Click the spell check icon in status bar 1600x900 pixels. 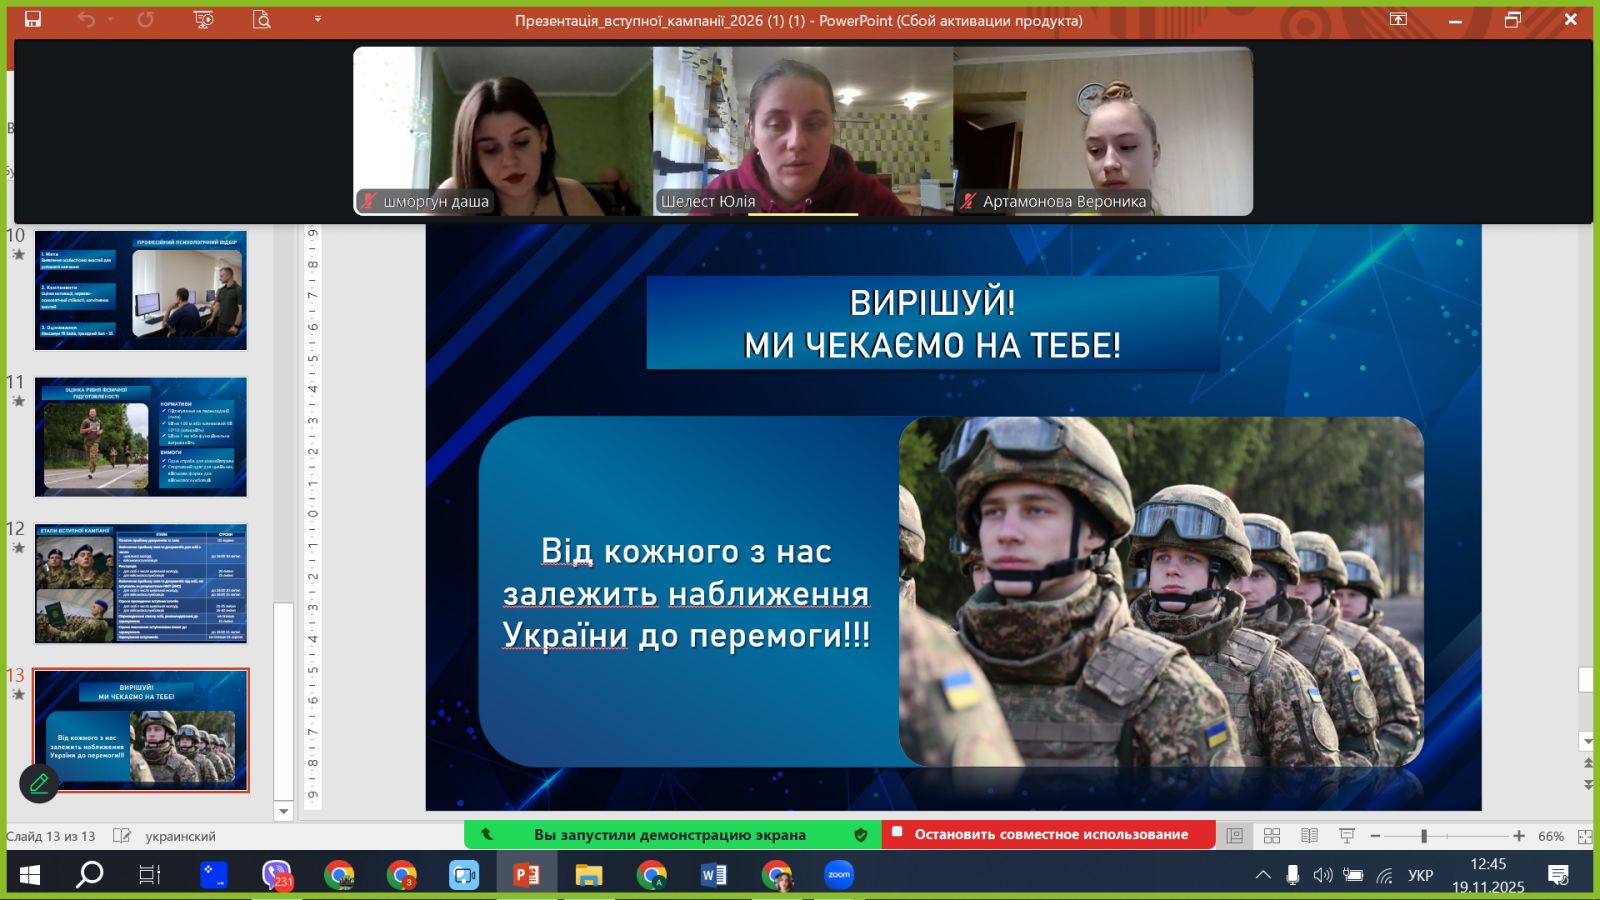122,836
